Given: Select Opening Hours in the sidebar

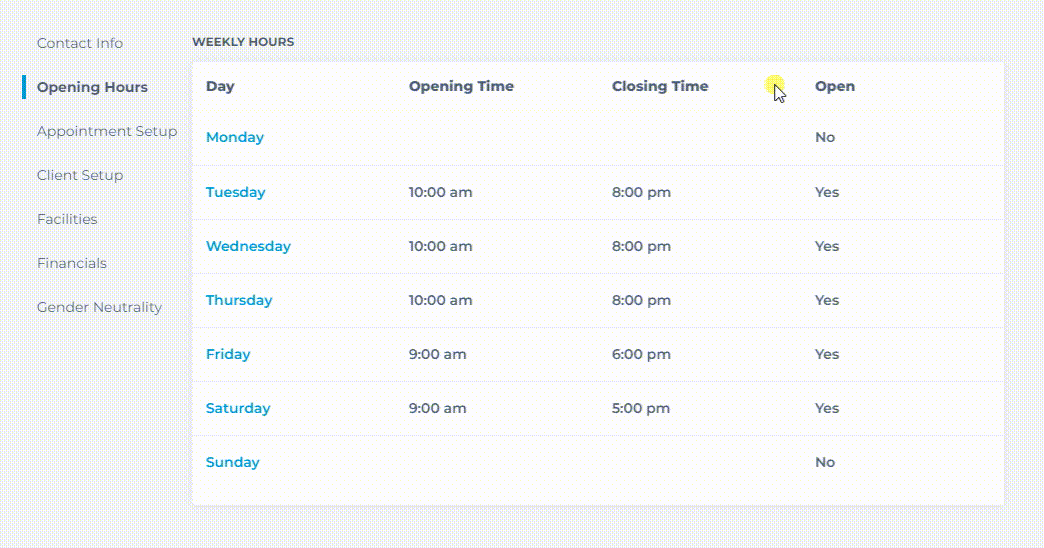Looking at the screenshot, I should tap(92, 87).
